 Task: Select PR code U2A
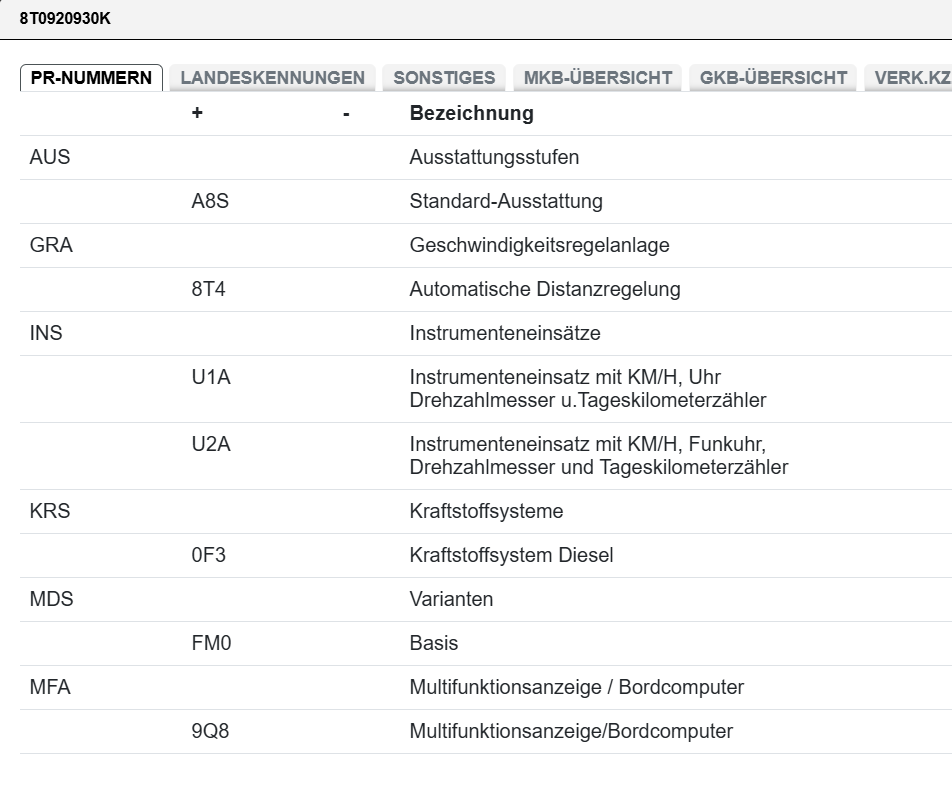[x=210, y=444]
